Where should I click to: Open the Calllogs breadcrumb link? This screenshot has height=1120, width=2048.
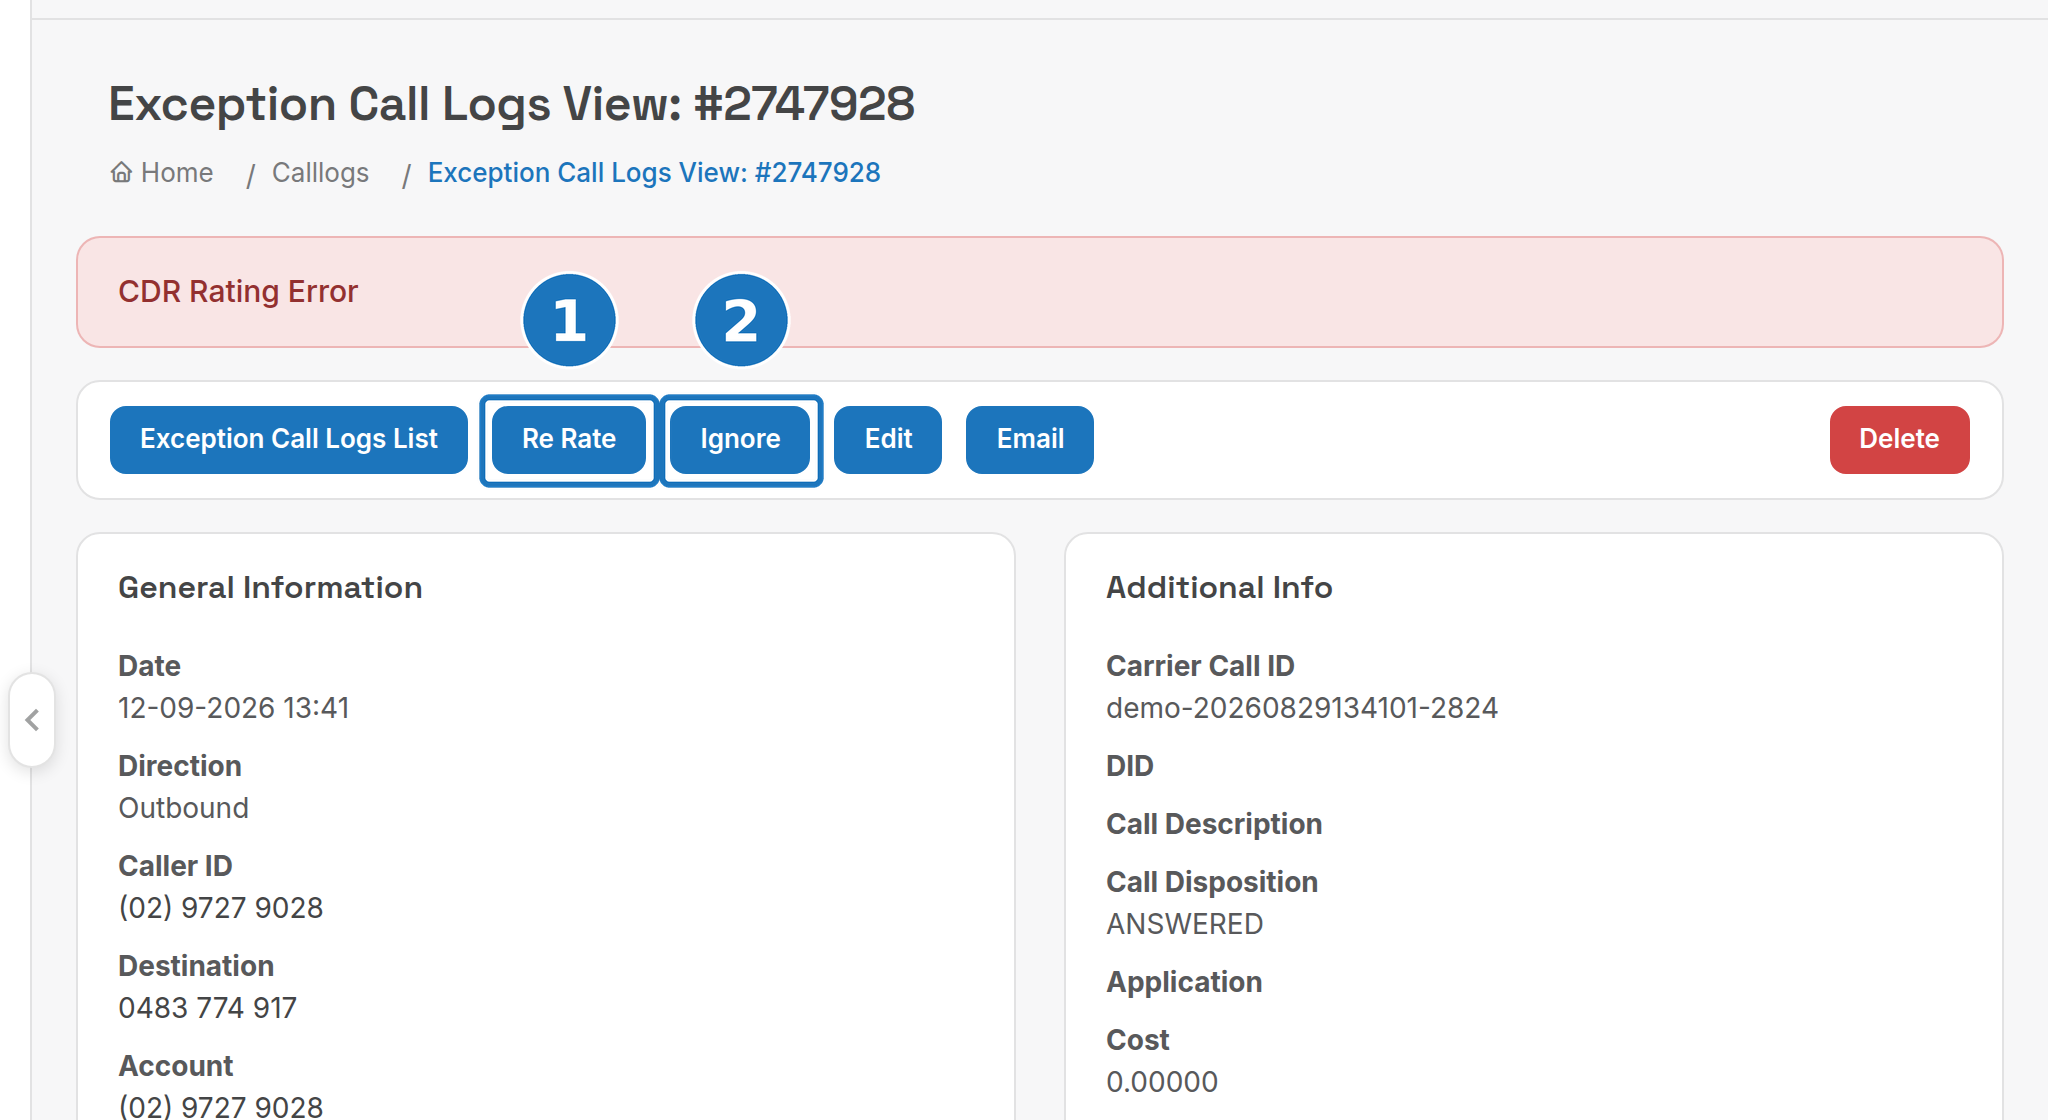320,173
